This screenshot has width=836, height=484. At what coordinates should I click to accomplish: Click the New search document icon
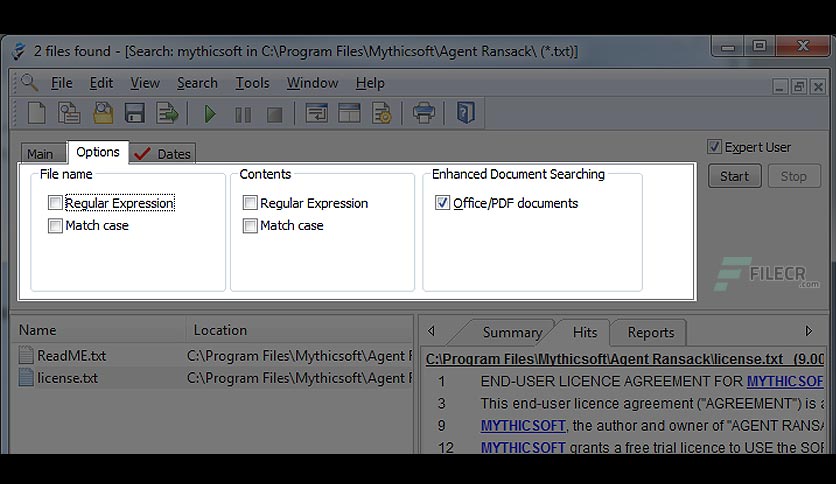36,113
